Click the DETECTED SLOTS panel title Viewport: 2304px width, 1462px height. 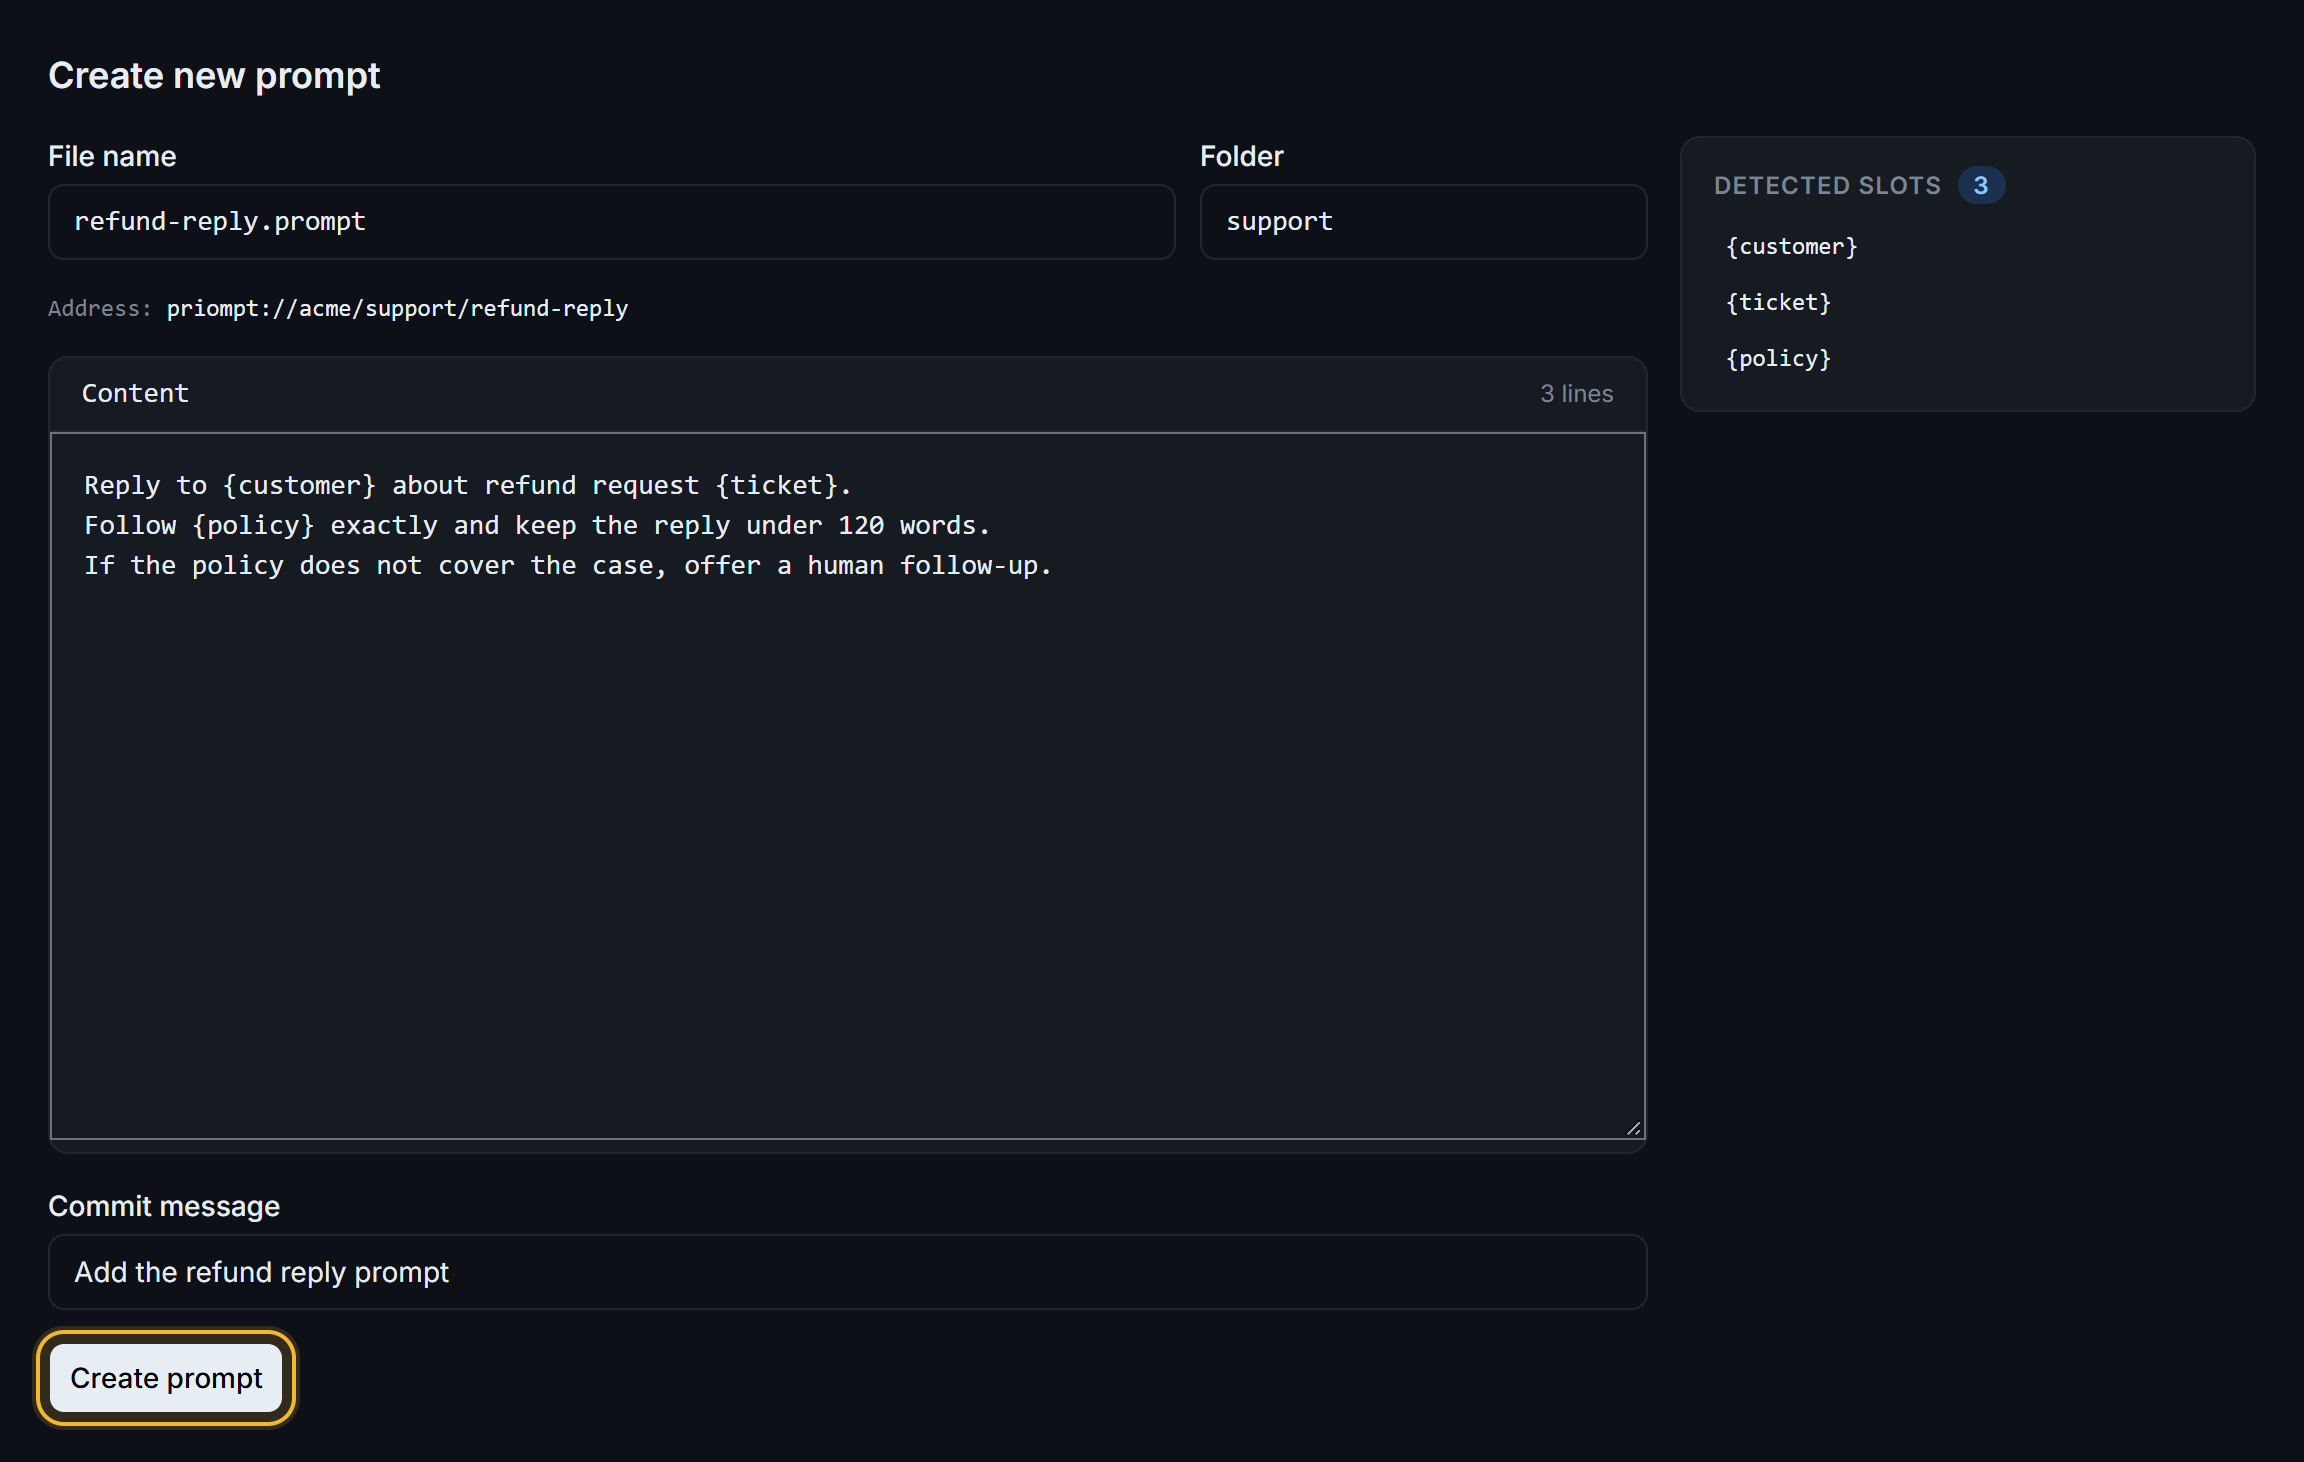[1827, 186]
